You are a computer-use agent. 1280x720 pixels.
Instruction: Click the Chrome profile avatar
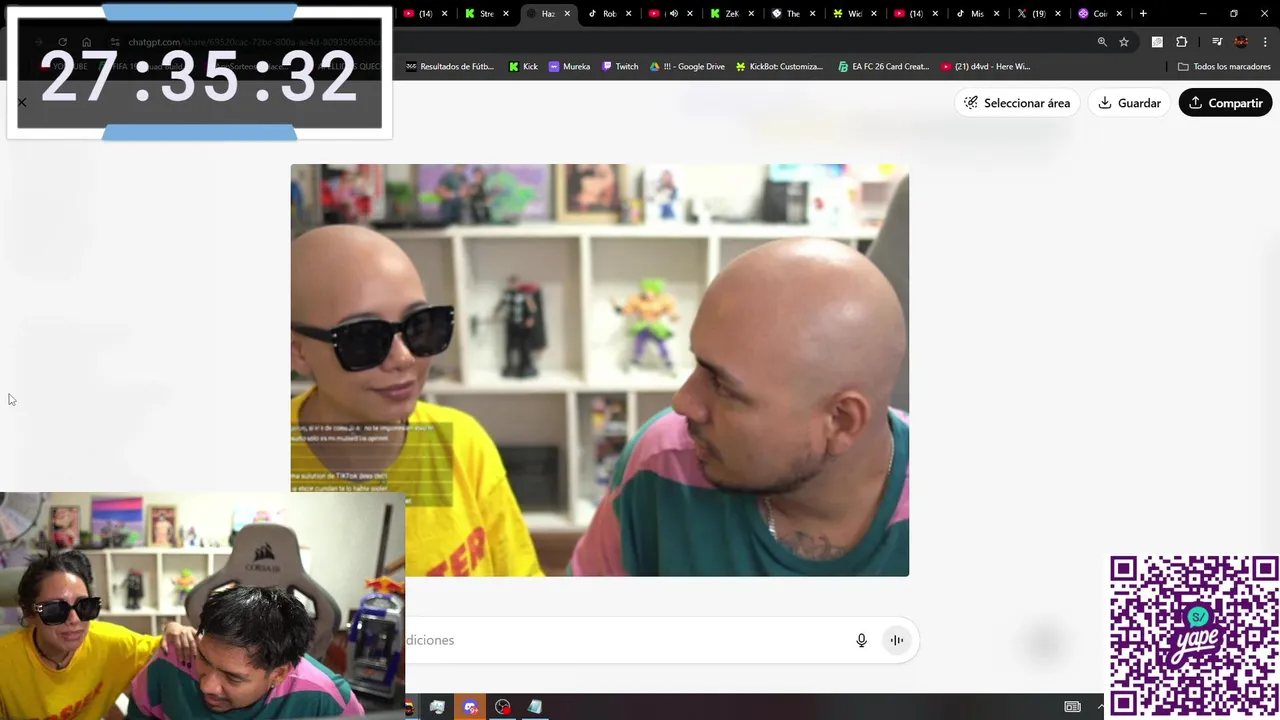[1241, 42]
